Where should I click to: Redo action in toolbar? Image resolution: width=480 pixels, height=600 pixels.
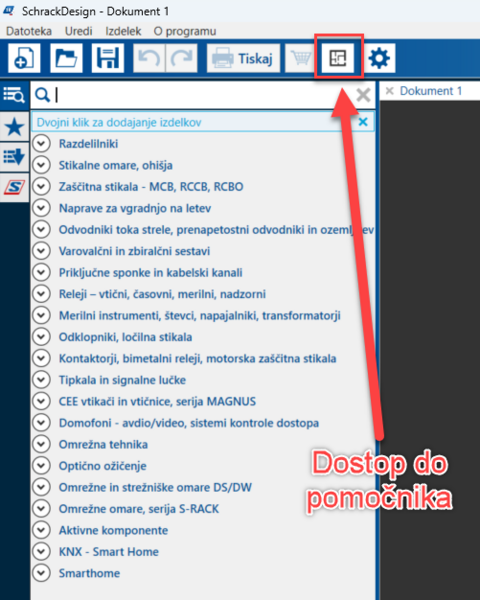[181, 58]
